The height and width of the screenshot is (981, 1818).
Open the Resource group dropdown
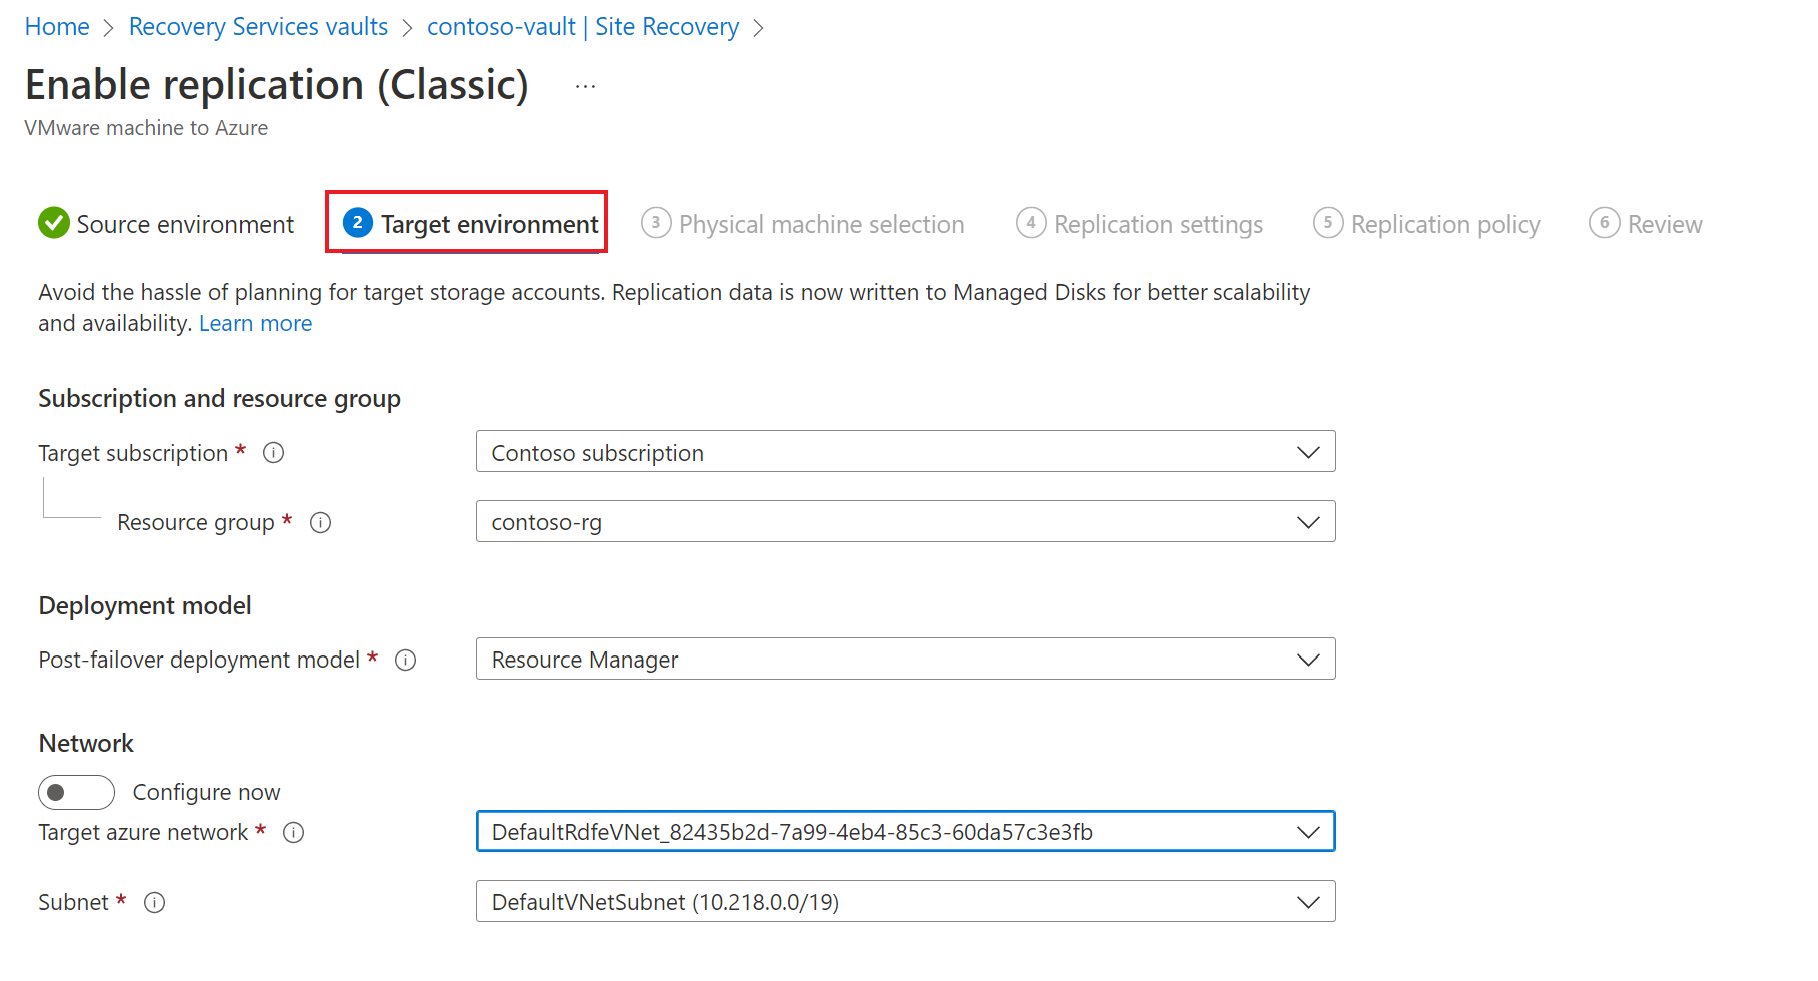[905, 522]
